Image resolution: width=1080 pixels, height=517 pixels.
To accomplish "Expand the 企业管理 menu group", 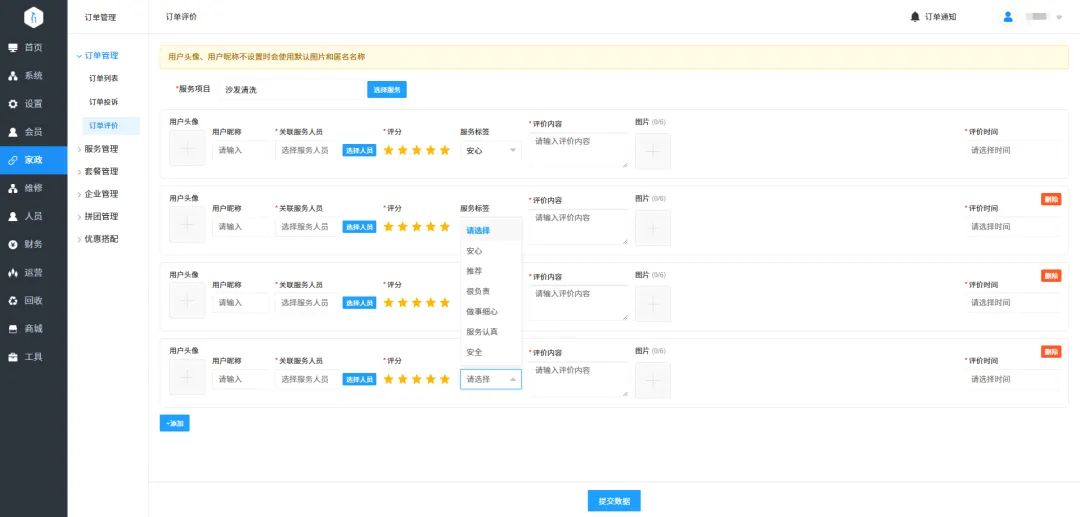I will (x=97, y=194).
